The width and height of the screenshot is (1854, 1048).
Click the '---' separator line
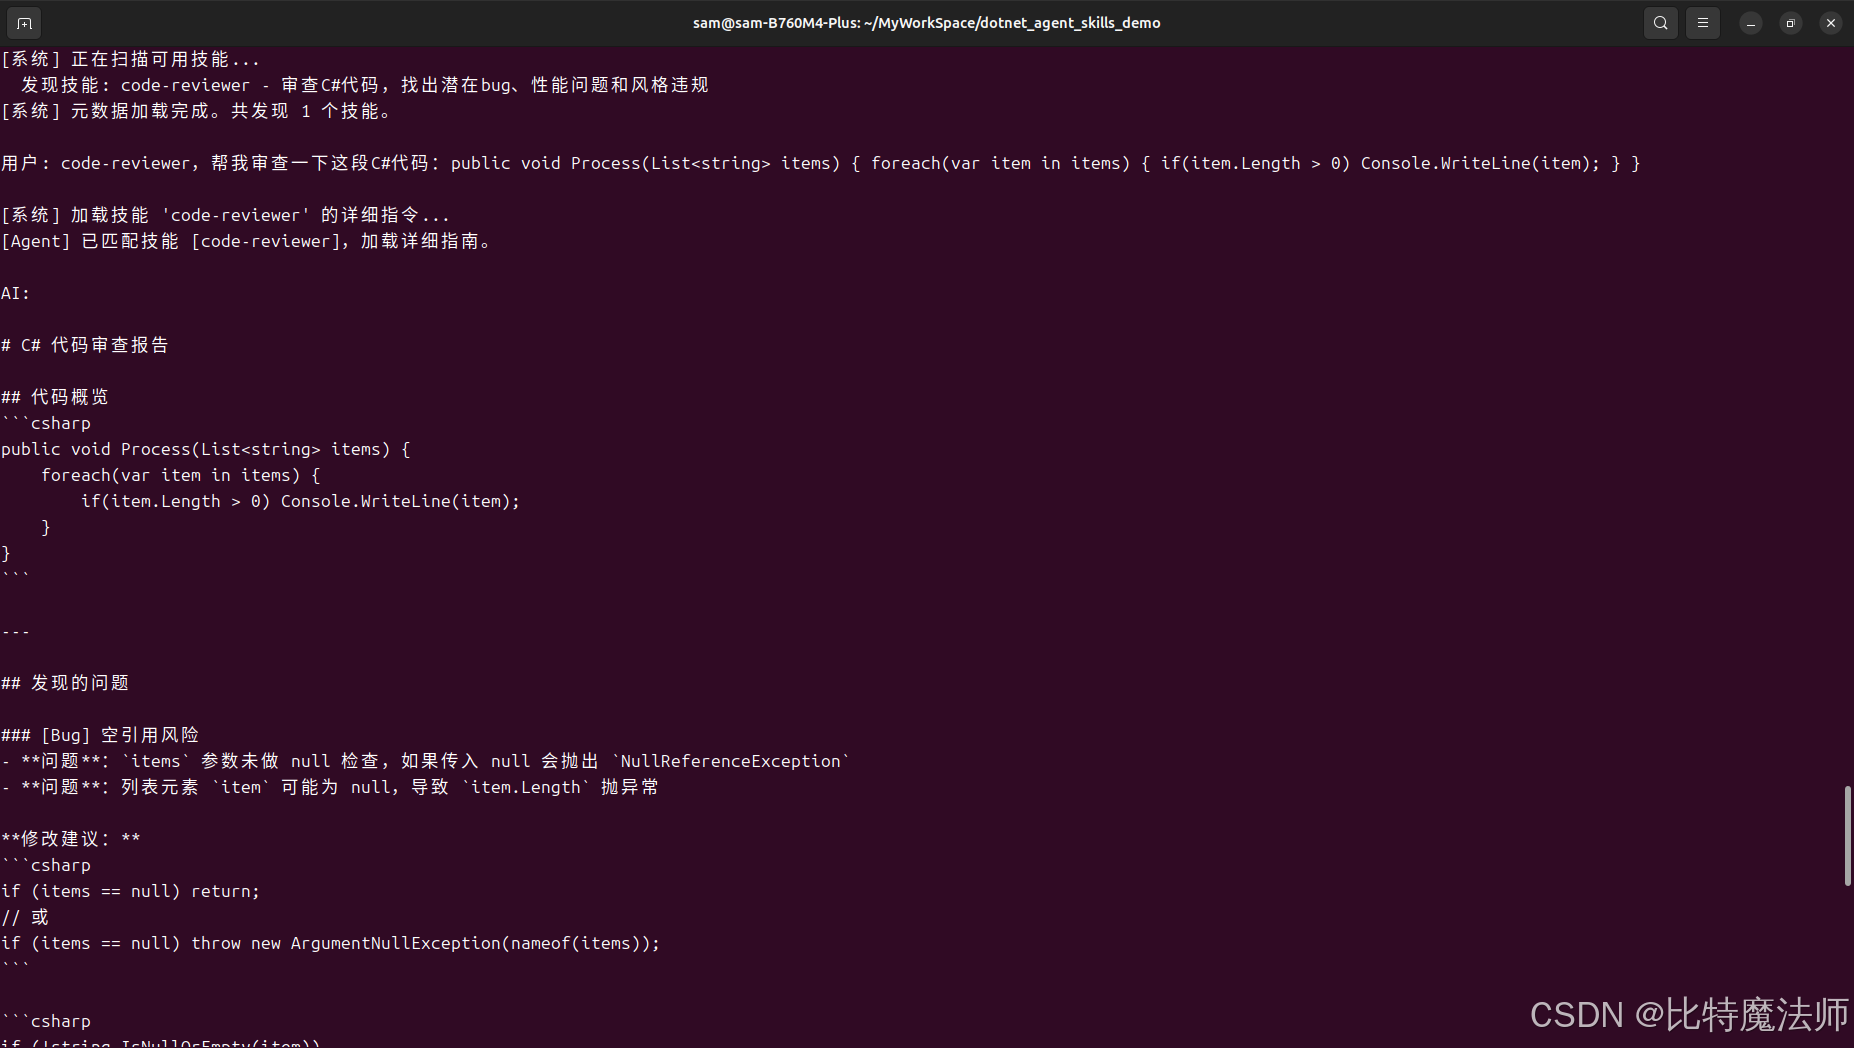click(x=16, y=631)
